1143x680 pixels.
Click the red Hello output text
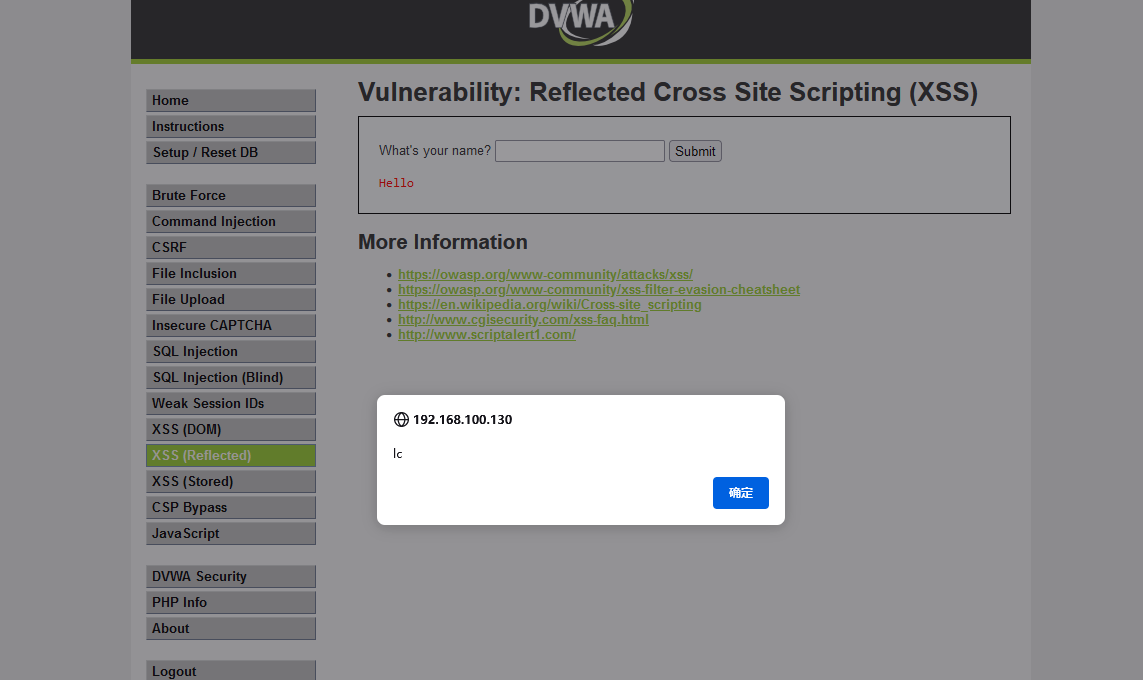point(396,183)
